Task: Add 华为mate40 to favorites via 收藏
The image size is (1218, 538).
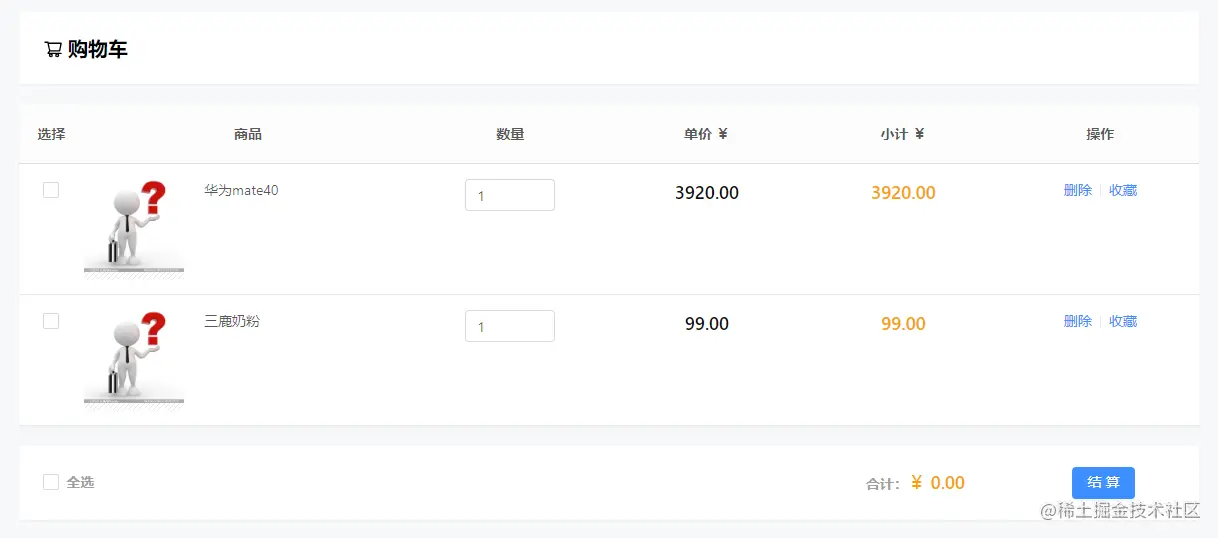Action: (1123, 190)
